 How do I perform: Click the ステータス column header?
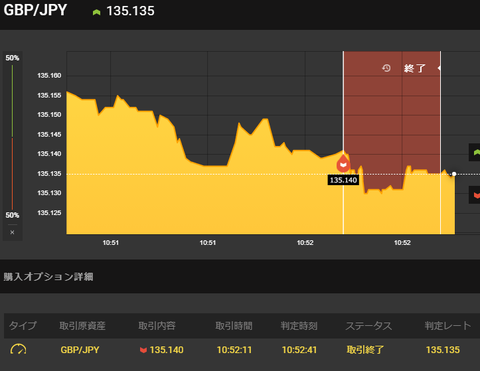(x=369, y=326)
